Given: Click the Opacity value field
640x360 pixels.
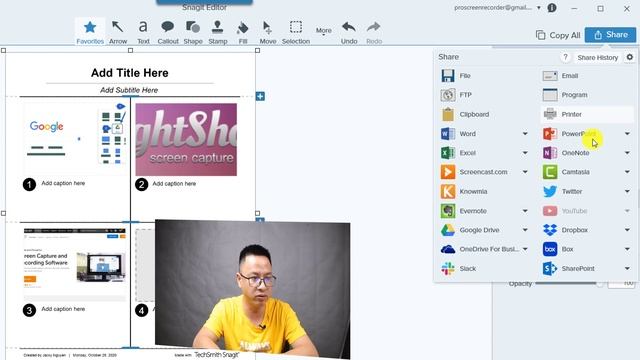Looking at the screenshot, I should (x=621, y=283).
